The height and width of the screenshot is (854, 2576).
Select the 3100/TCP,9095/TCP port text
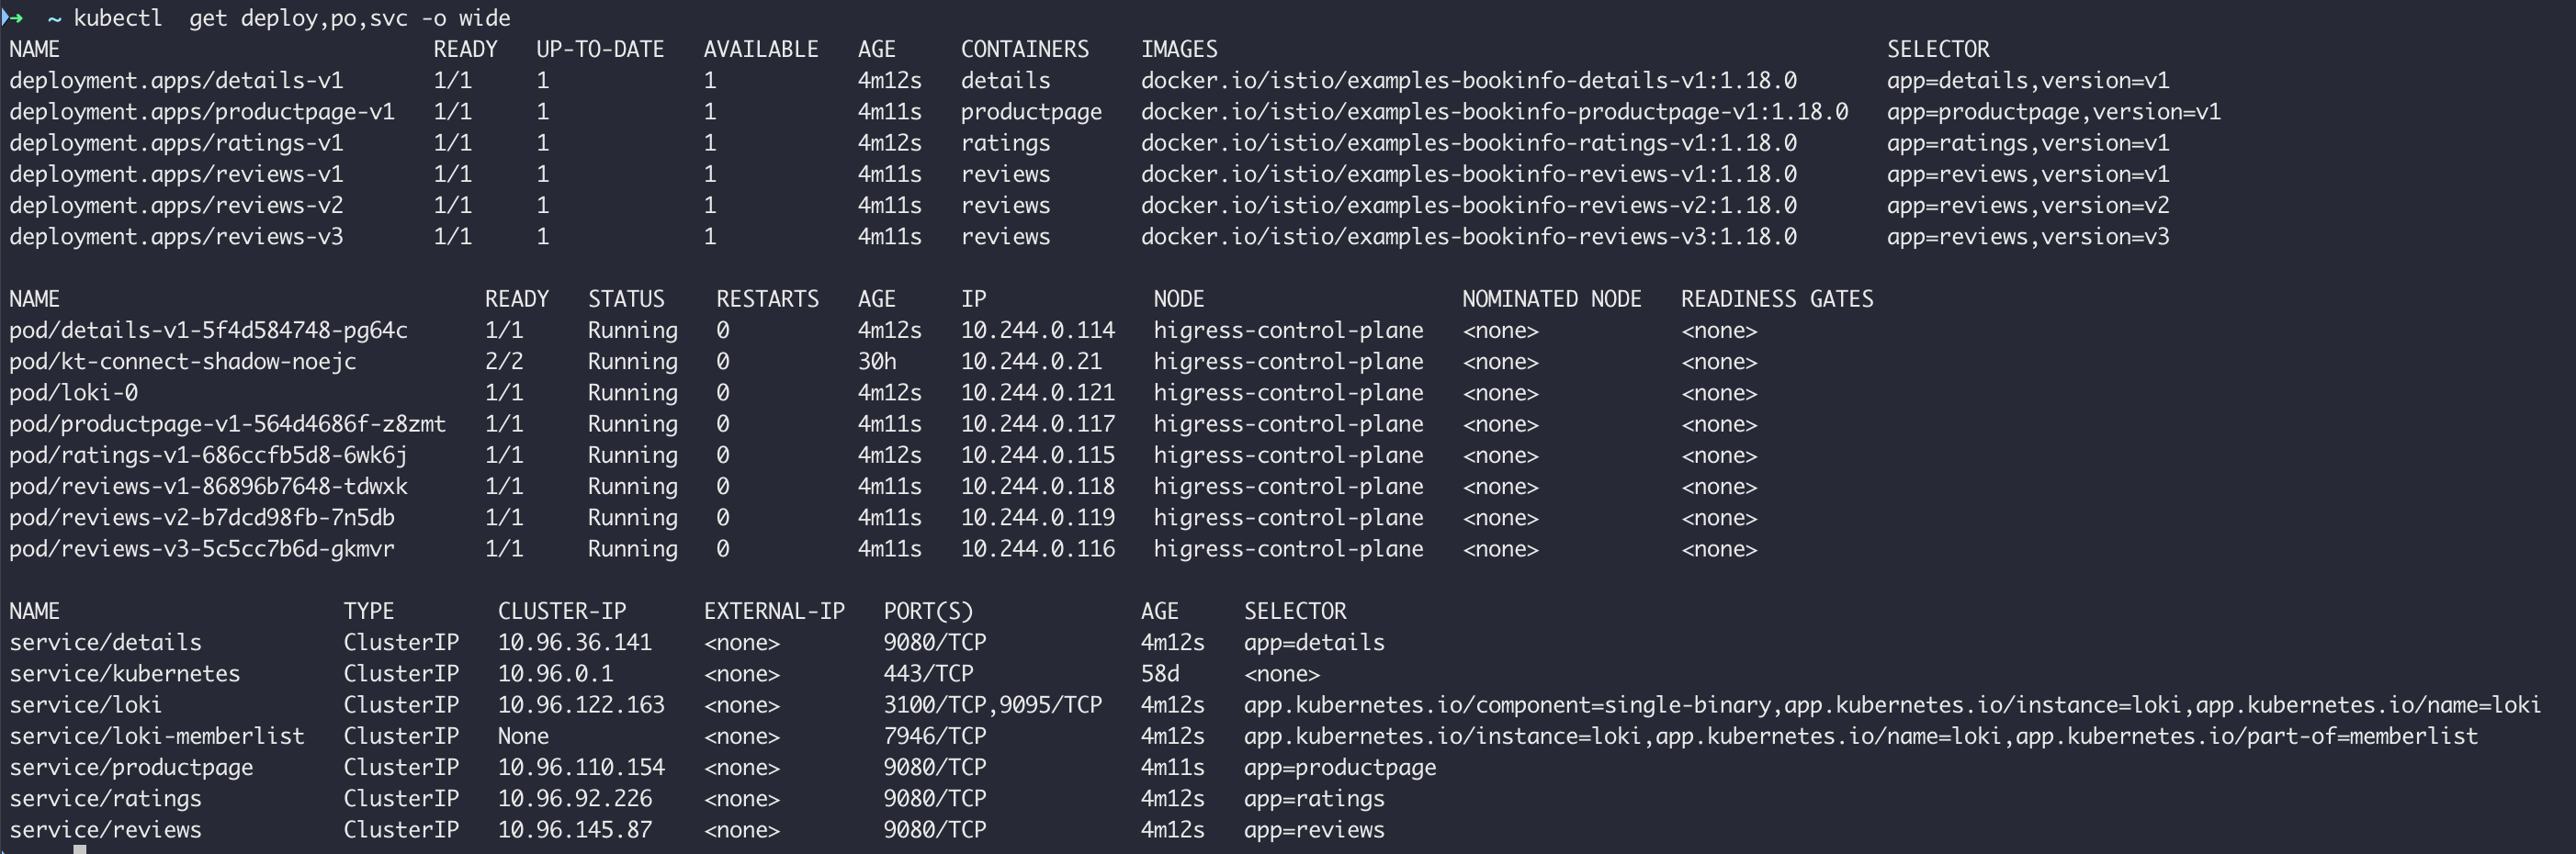[993, 704]
